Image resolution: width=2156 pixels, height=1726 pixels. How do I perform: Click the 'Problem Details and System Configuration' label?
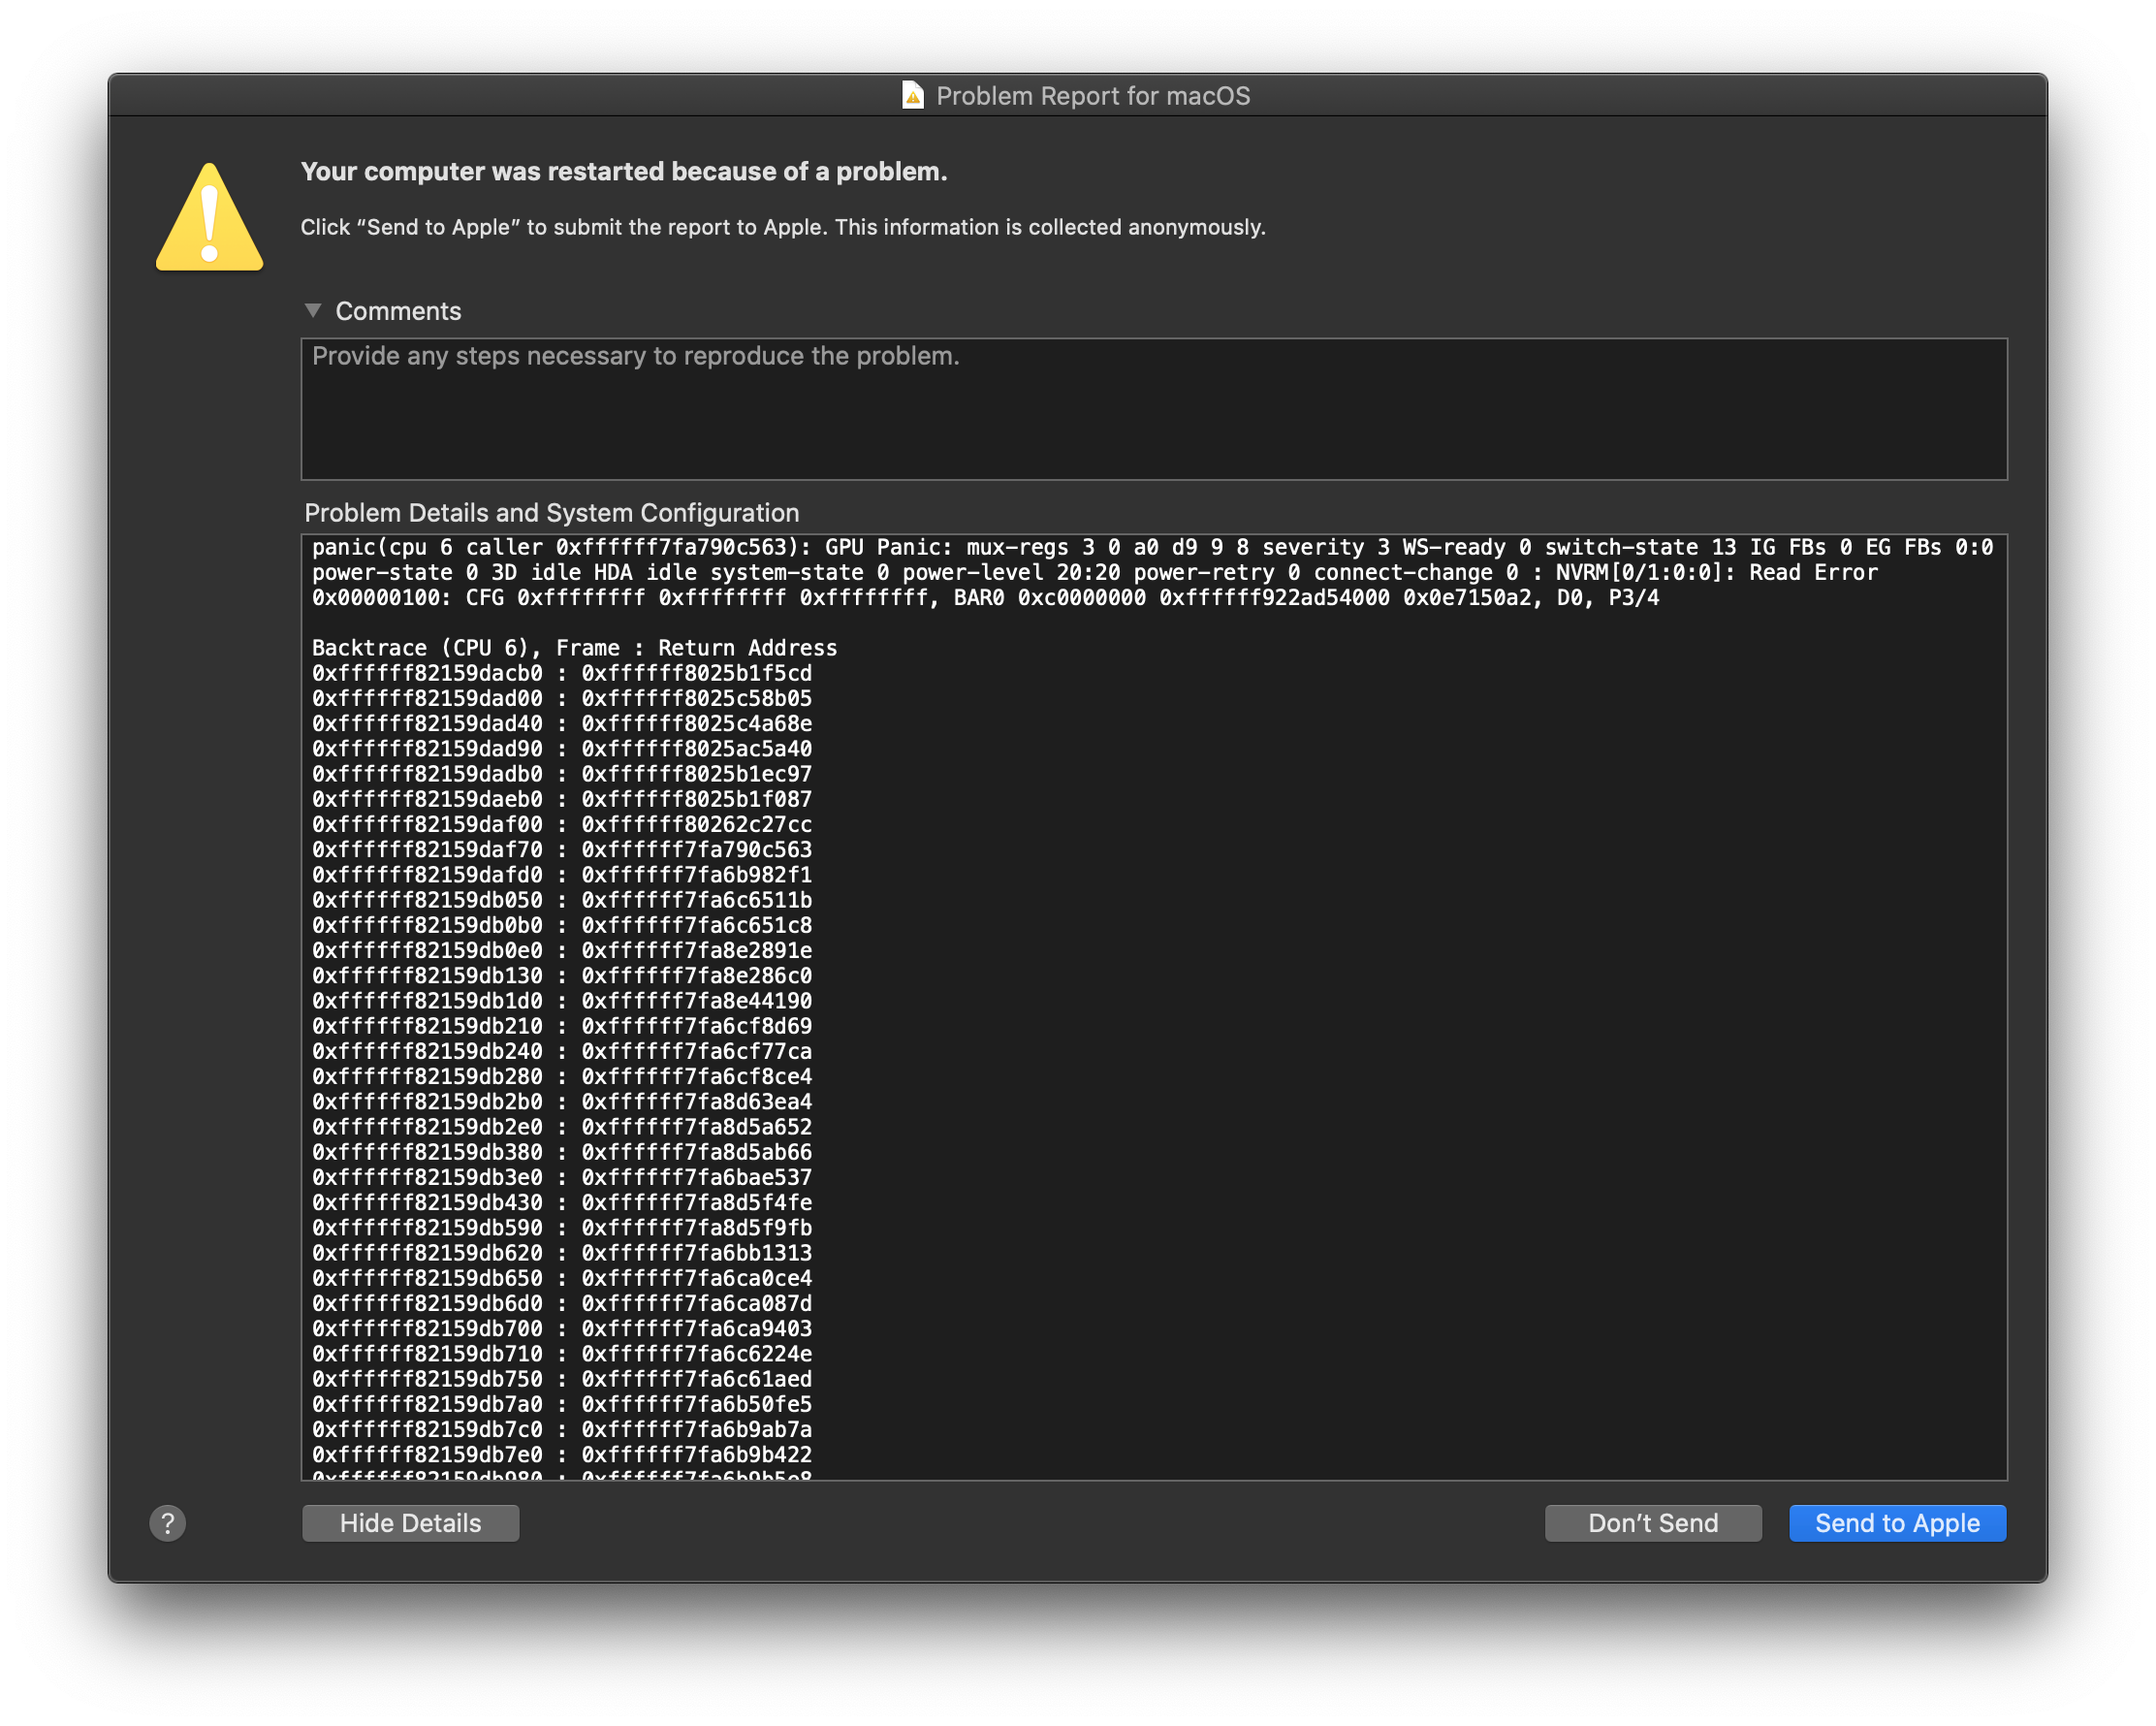(551, 513)
